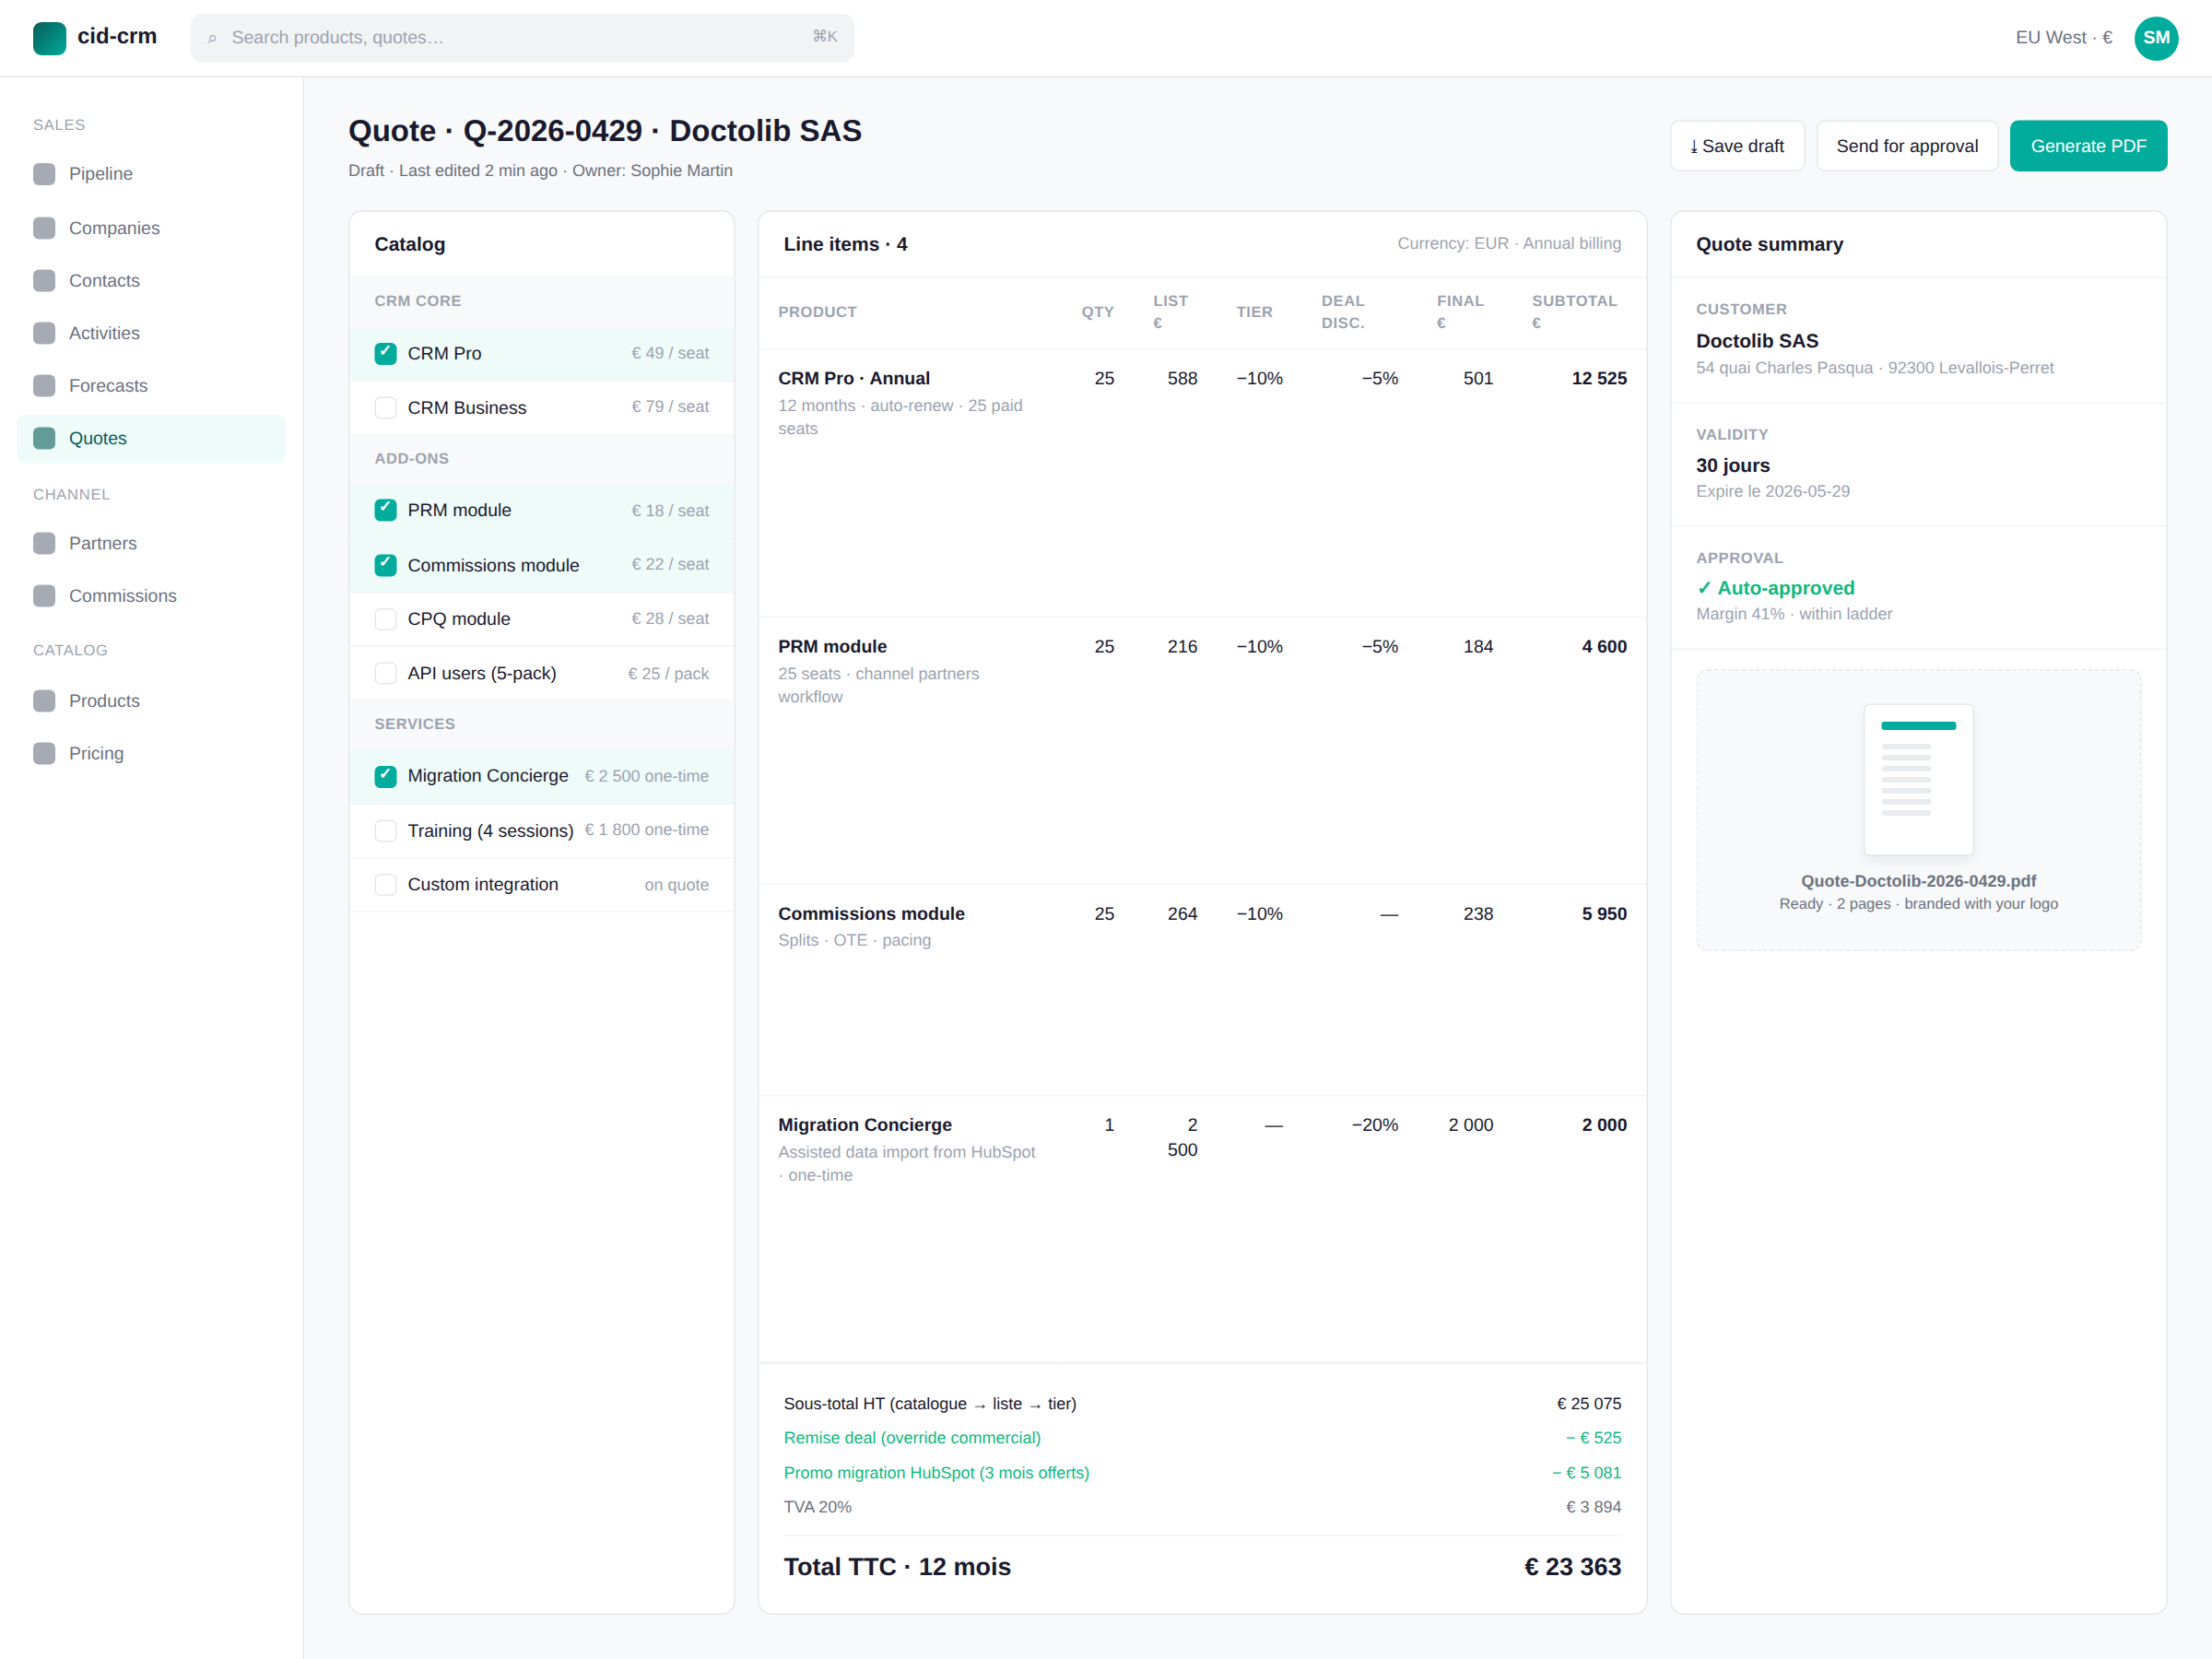
Task: Click the Partners sidebar icon
Action: [x=44, y=543]
